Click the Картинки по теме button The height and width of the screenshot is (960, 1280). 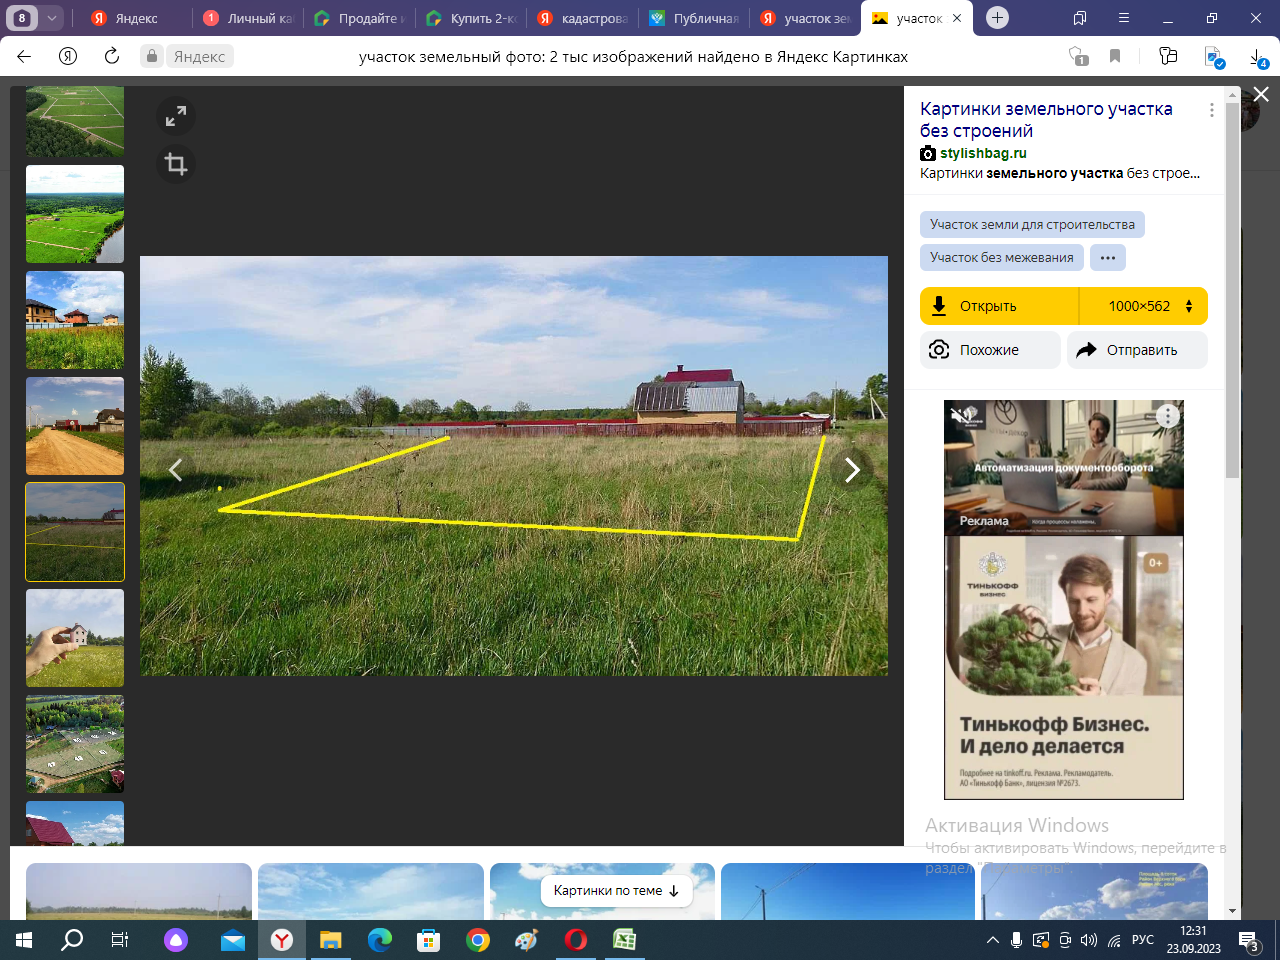[617, 891]
